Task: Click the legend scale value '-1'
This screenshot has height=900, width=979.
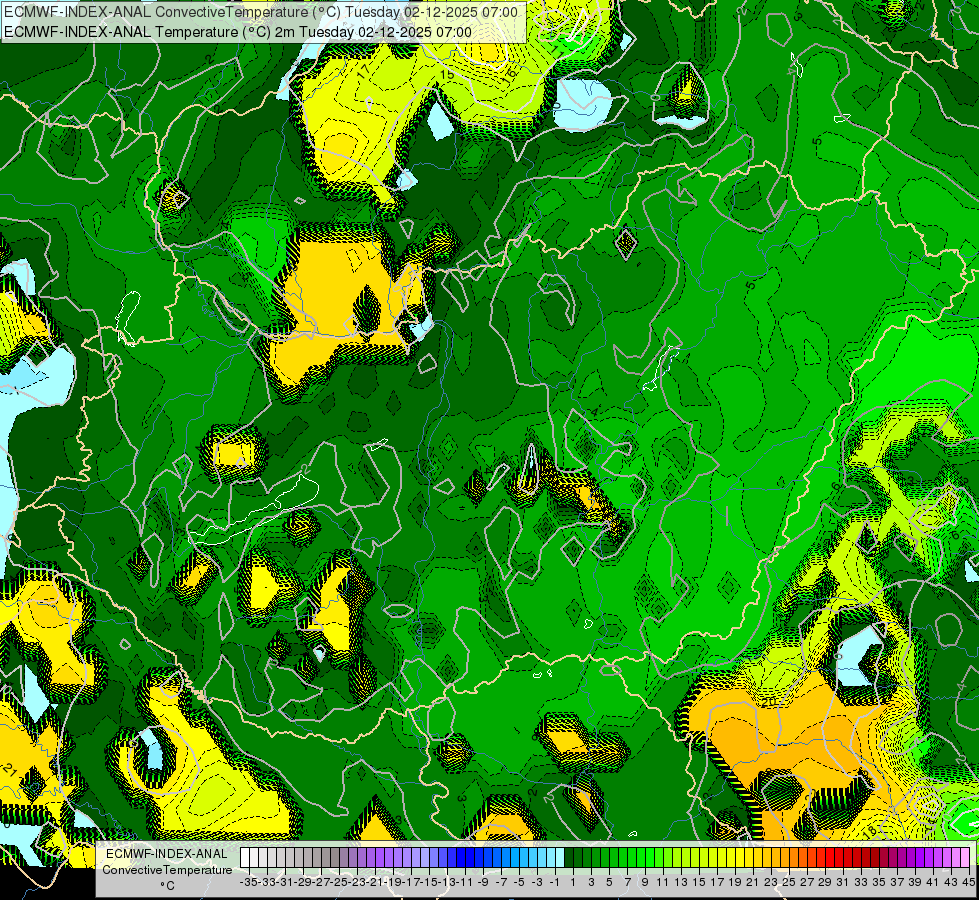Action: 554,883
